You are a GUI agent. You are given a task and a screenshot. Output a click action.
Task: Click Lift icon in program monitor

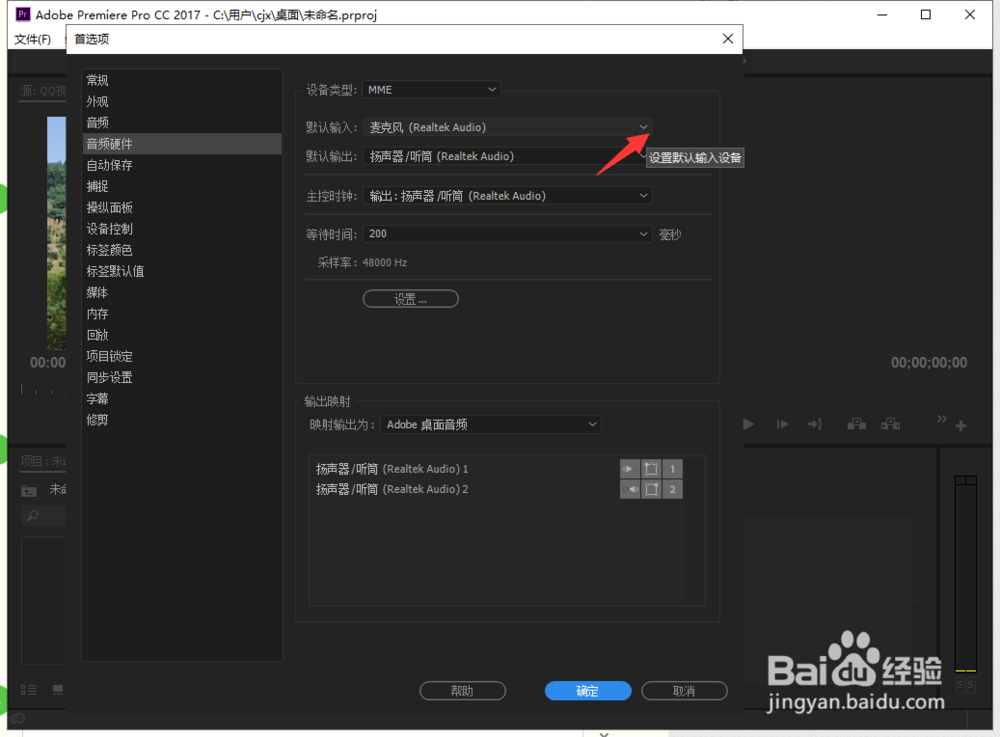pyautogui.click(x=857, y=424)
